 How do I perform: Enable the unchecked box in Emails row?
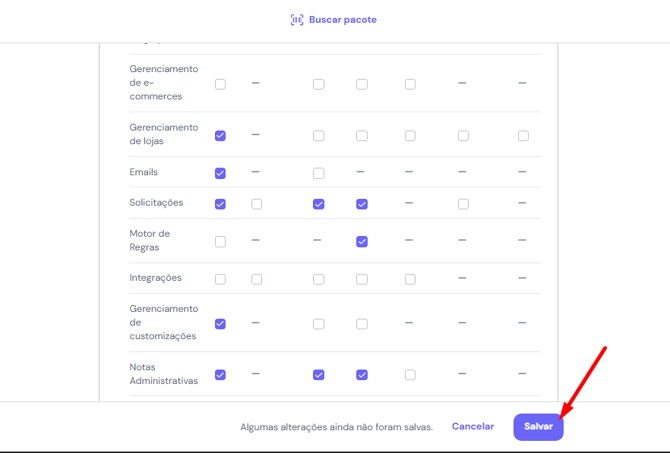point(318,173)
